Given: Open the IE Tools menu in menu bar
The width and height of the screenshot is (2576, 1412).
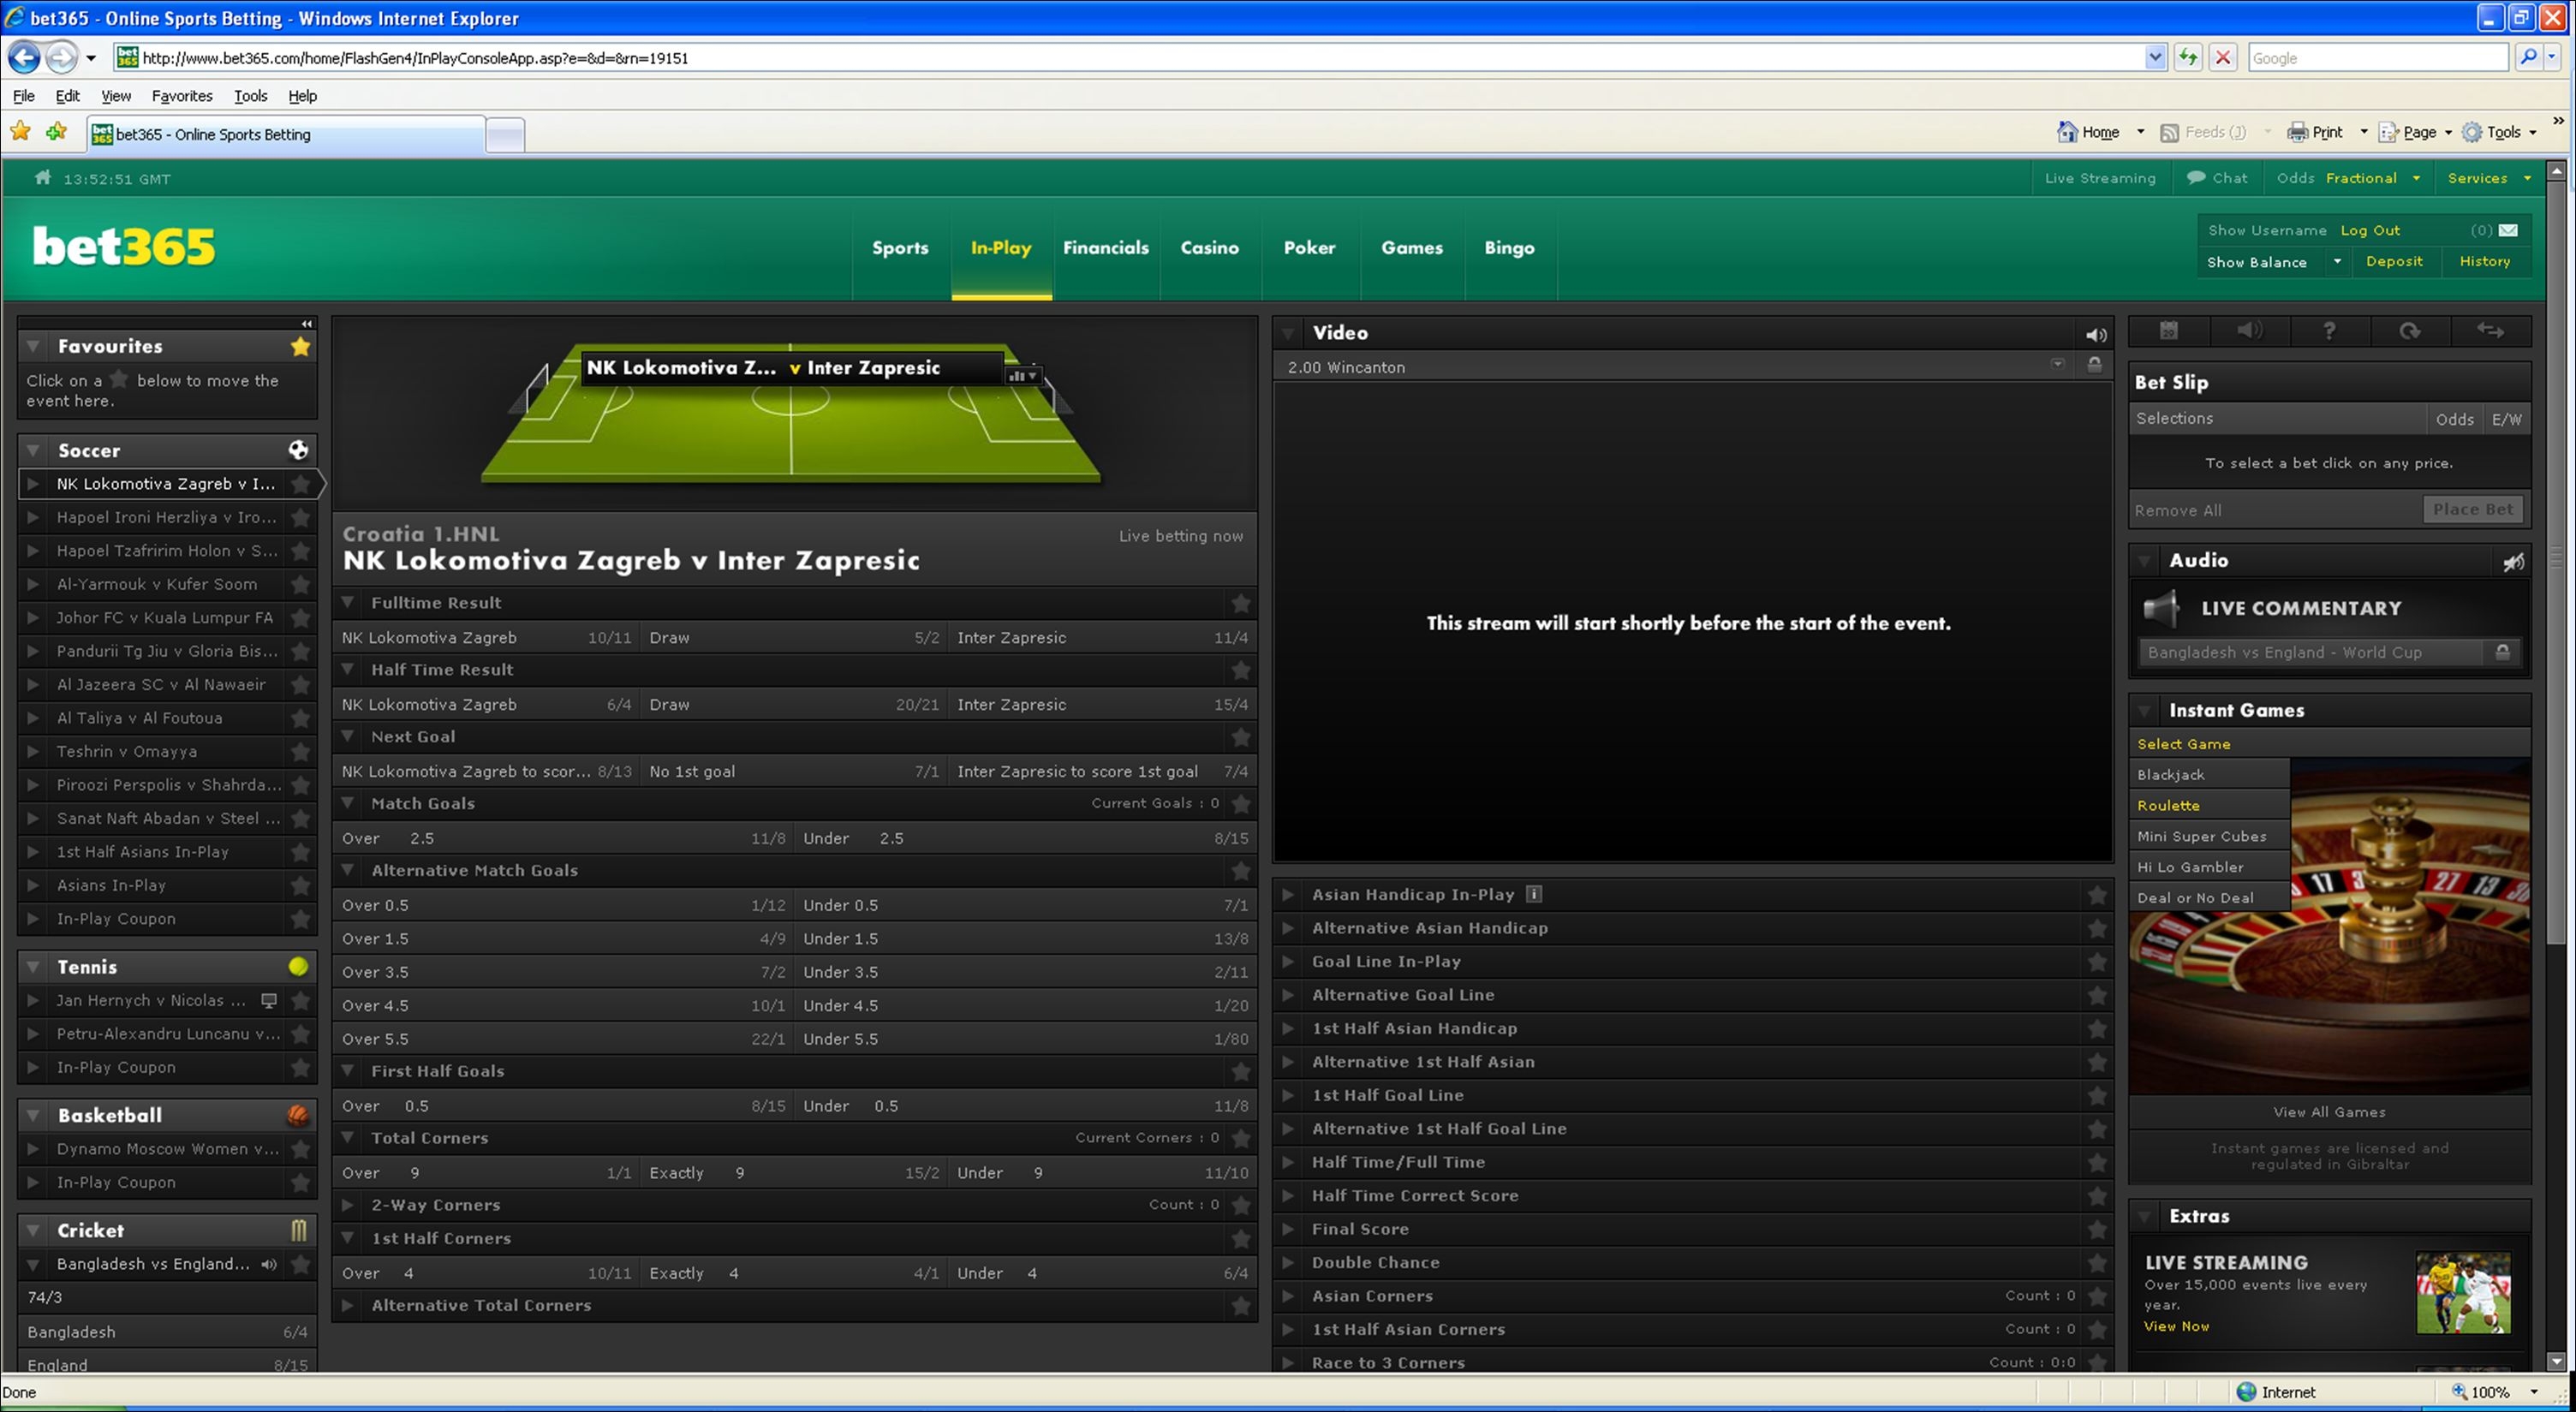Looking at the screenshot, I should (250, 96).
